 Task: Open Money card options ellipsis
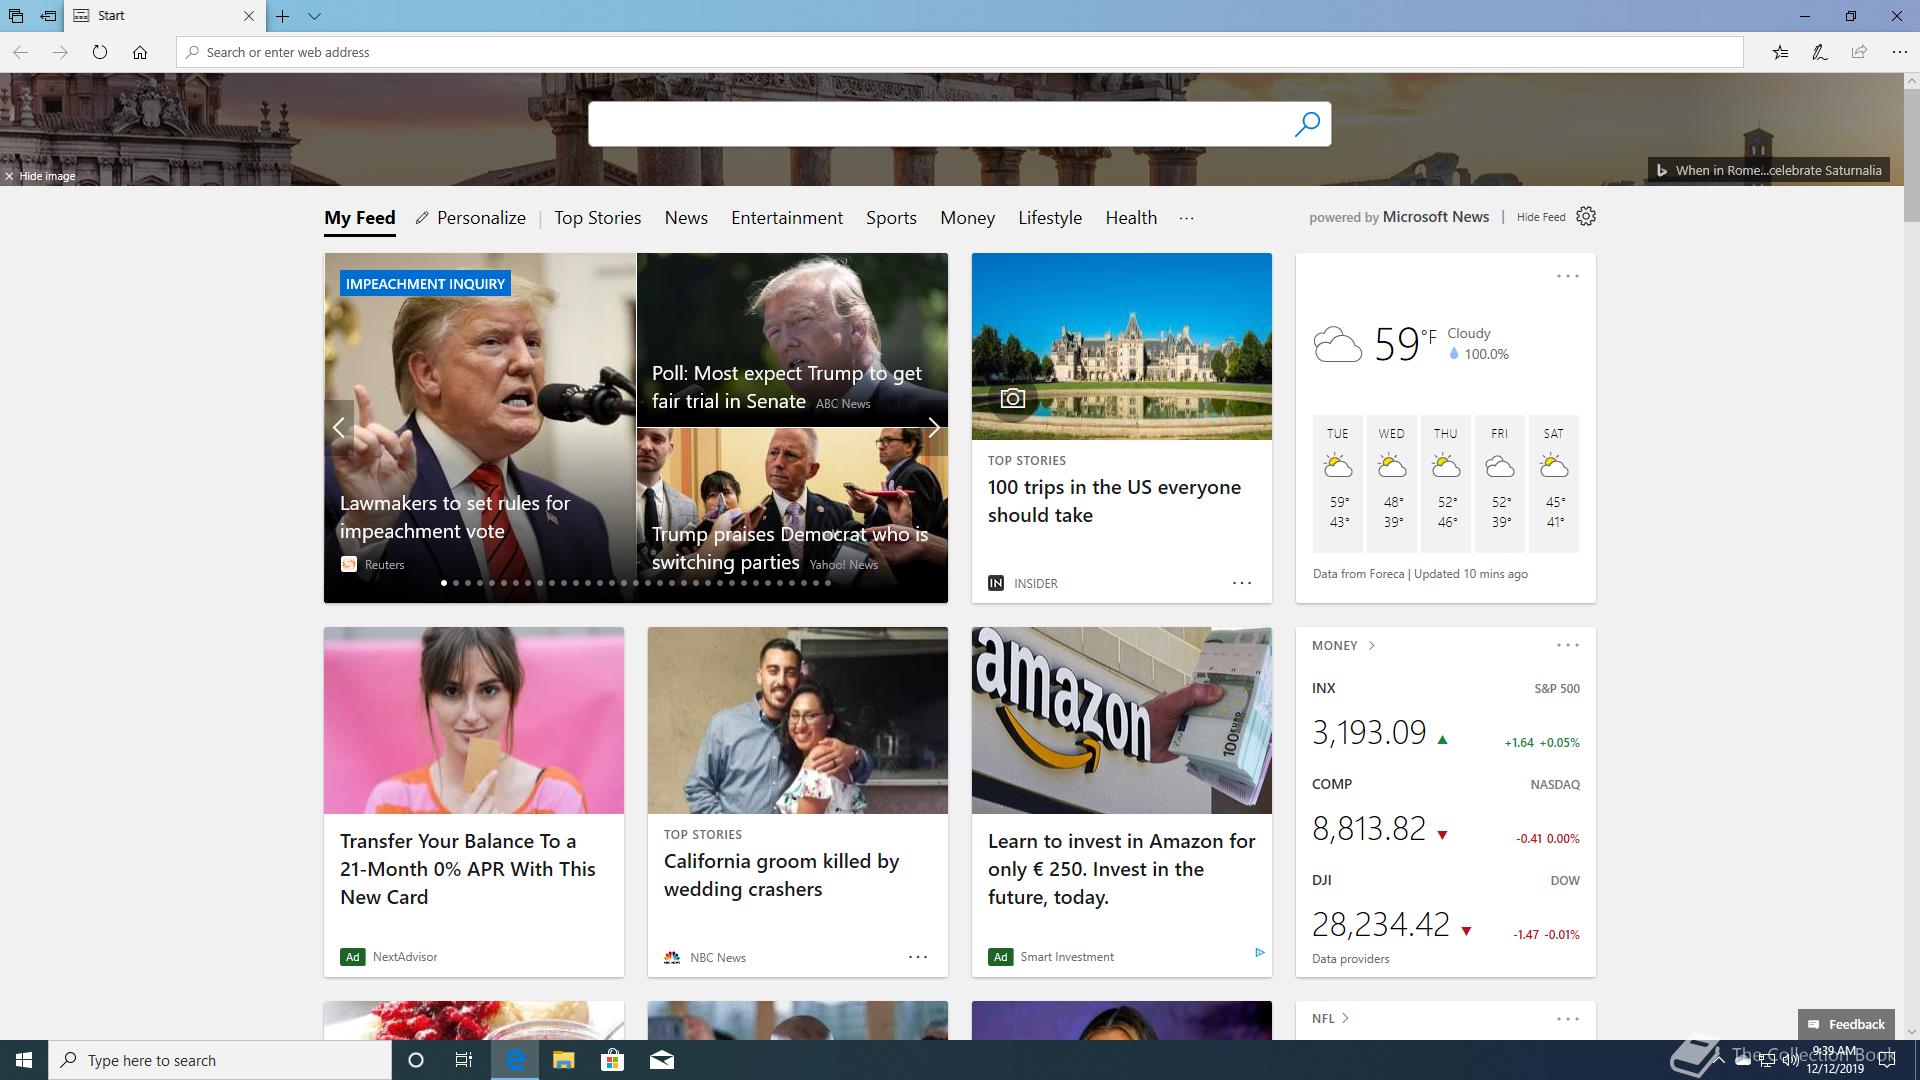tap(1568, 646)
